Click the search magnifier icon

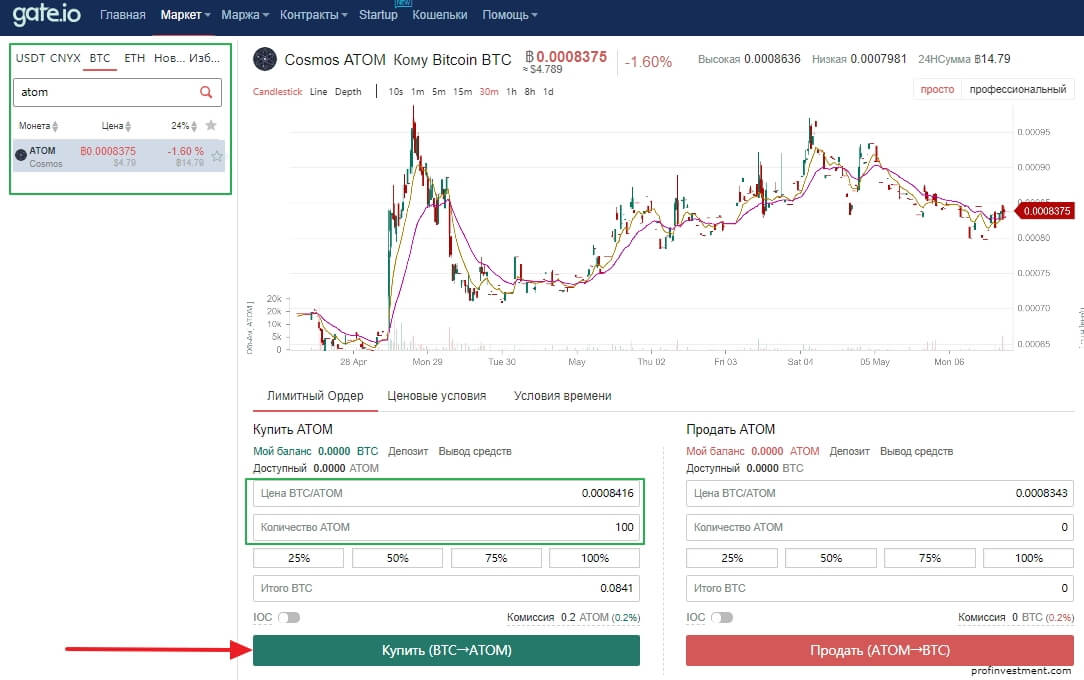point(206,92)
